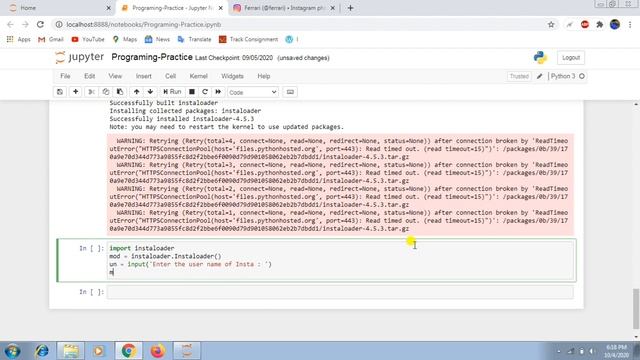The height and width of the screenshot is (360, 640).
Task: Open the Edit menu
Action: tap(89, 76)
